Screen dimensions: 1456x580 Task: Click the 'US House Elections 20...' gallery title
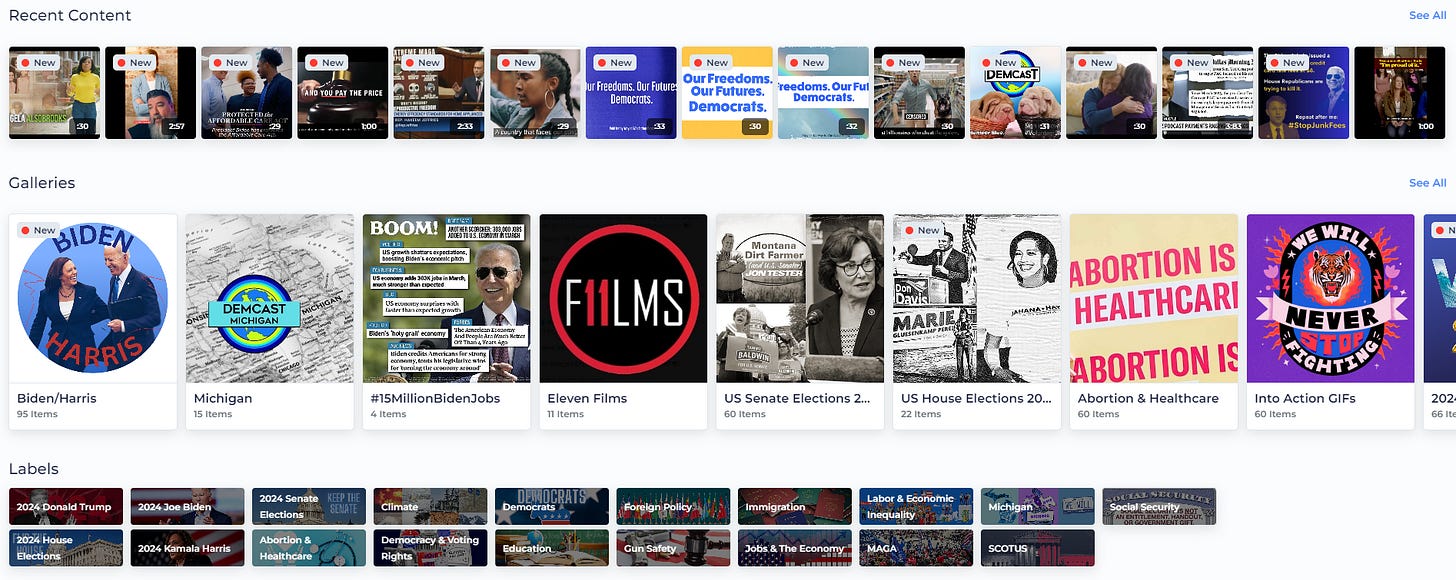pyautogui.click(x=976, y=398)
